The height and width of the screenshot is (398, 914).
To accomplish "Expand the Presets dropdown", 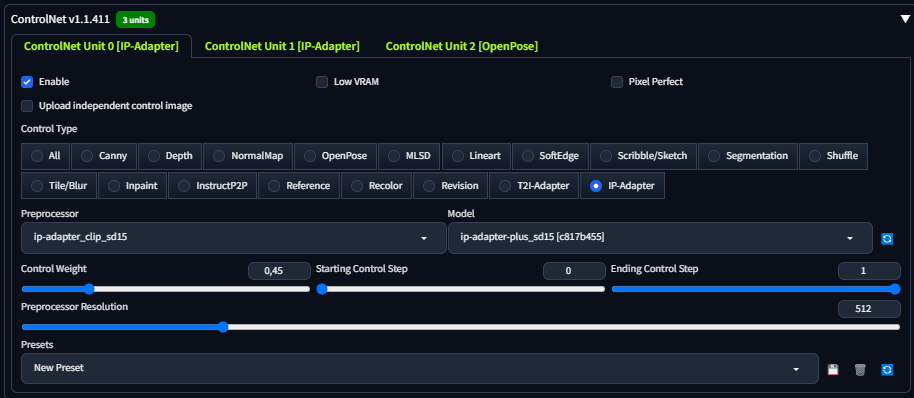I will pyautogui.click(x=419, y=368).
